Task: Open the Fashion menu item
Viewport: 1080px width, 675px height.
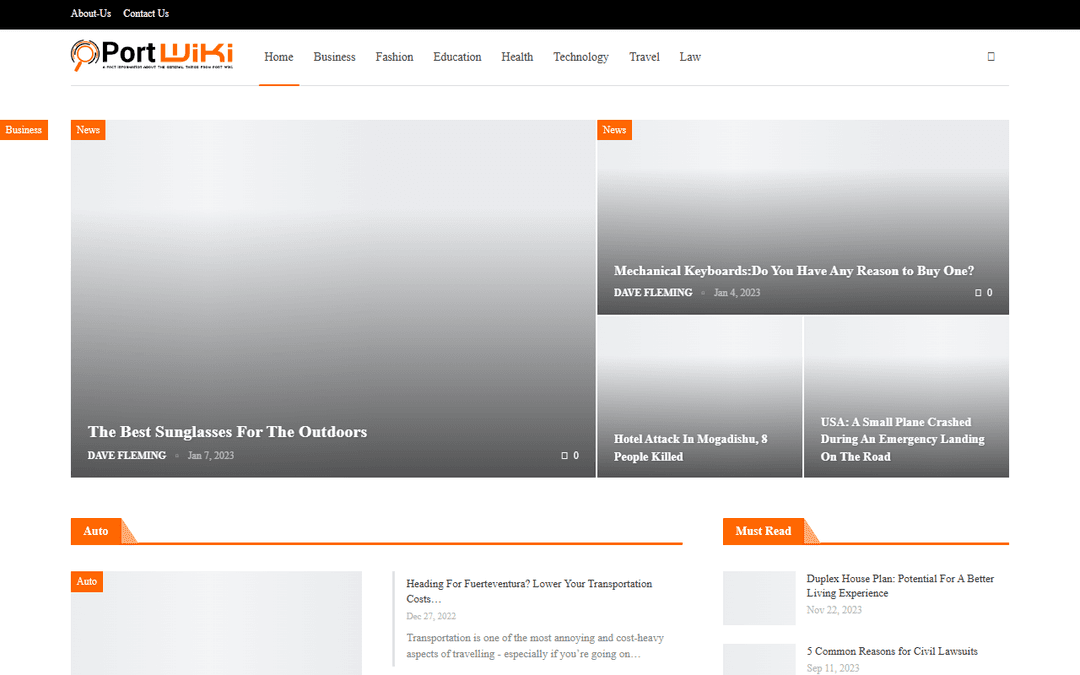Action: click(x=395, y=57)
